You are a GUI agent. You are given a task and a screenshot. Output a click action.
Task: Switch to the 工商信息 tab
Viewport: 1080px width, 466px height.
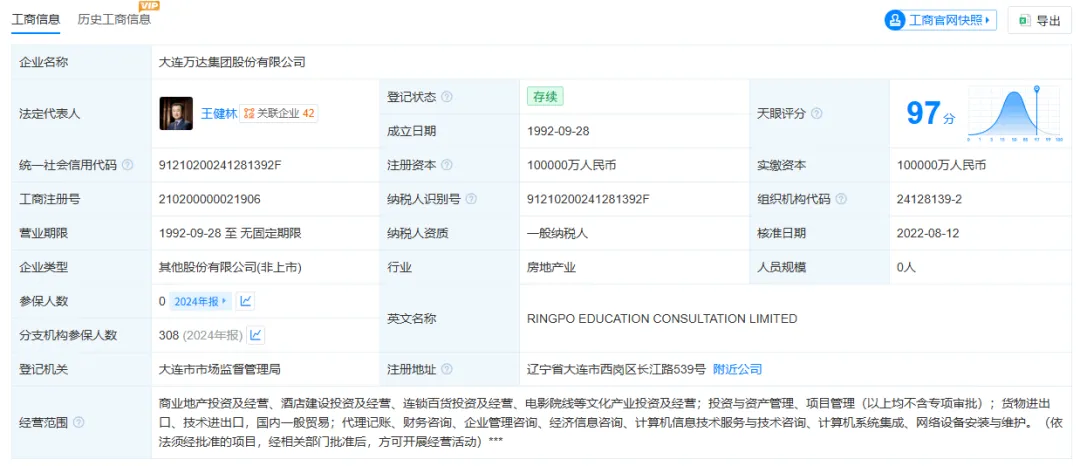[x=36, y=19]
